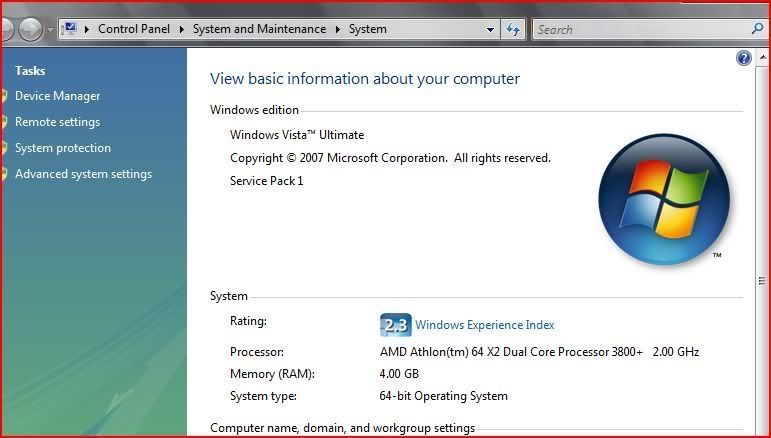Viewport: 771px width, 438px height.
Task: Open the recent pages dropdown arrow
Action: [50, 30]
